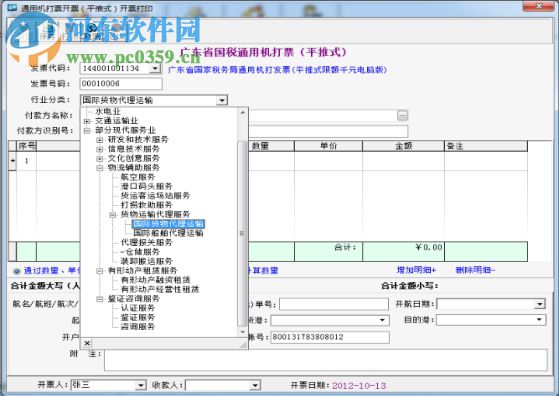
Task: Click the 删除明细- link
Action: click(x=475, y=270)
